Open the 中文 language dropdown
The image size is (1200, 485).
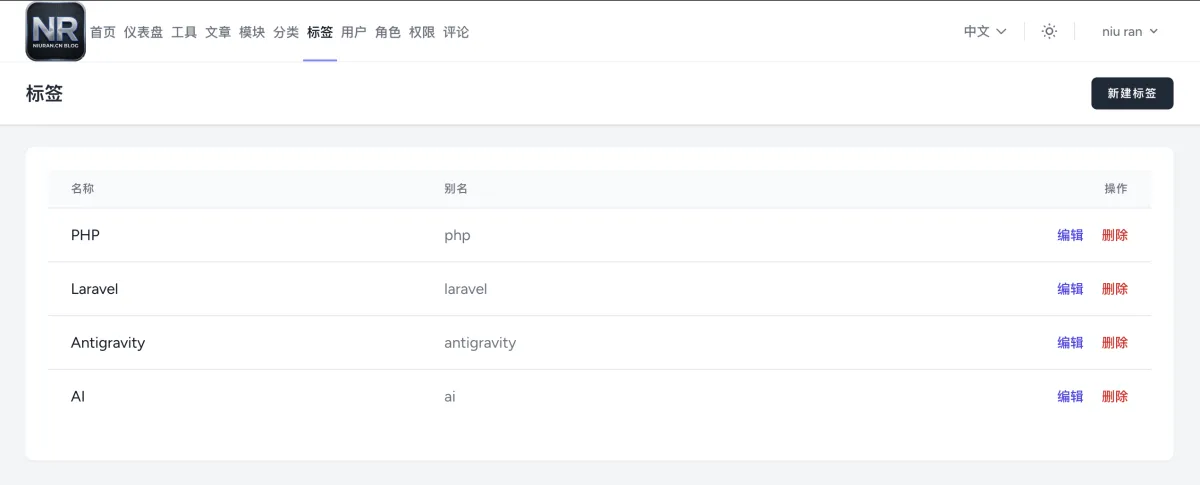point(984,32)
